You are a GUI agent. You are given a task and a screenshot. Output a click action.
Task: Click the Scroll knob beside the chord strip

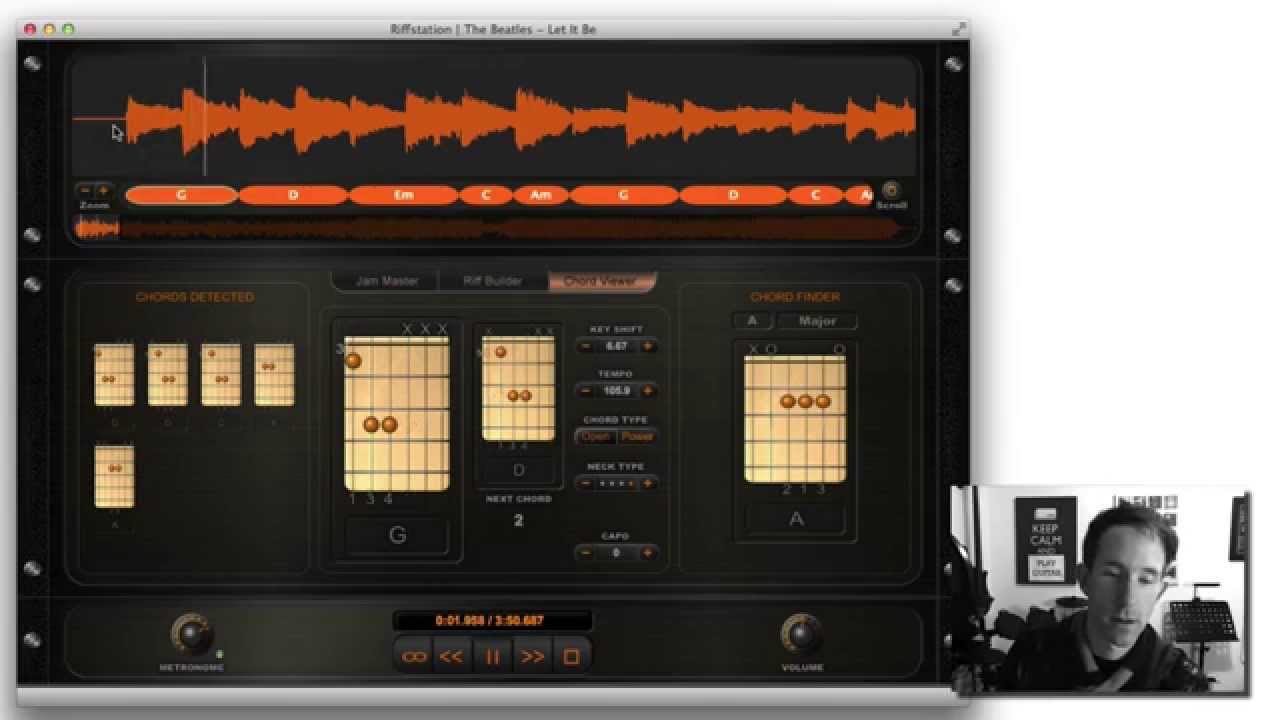[x=890, y=189]
